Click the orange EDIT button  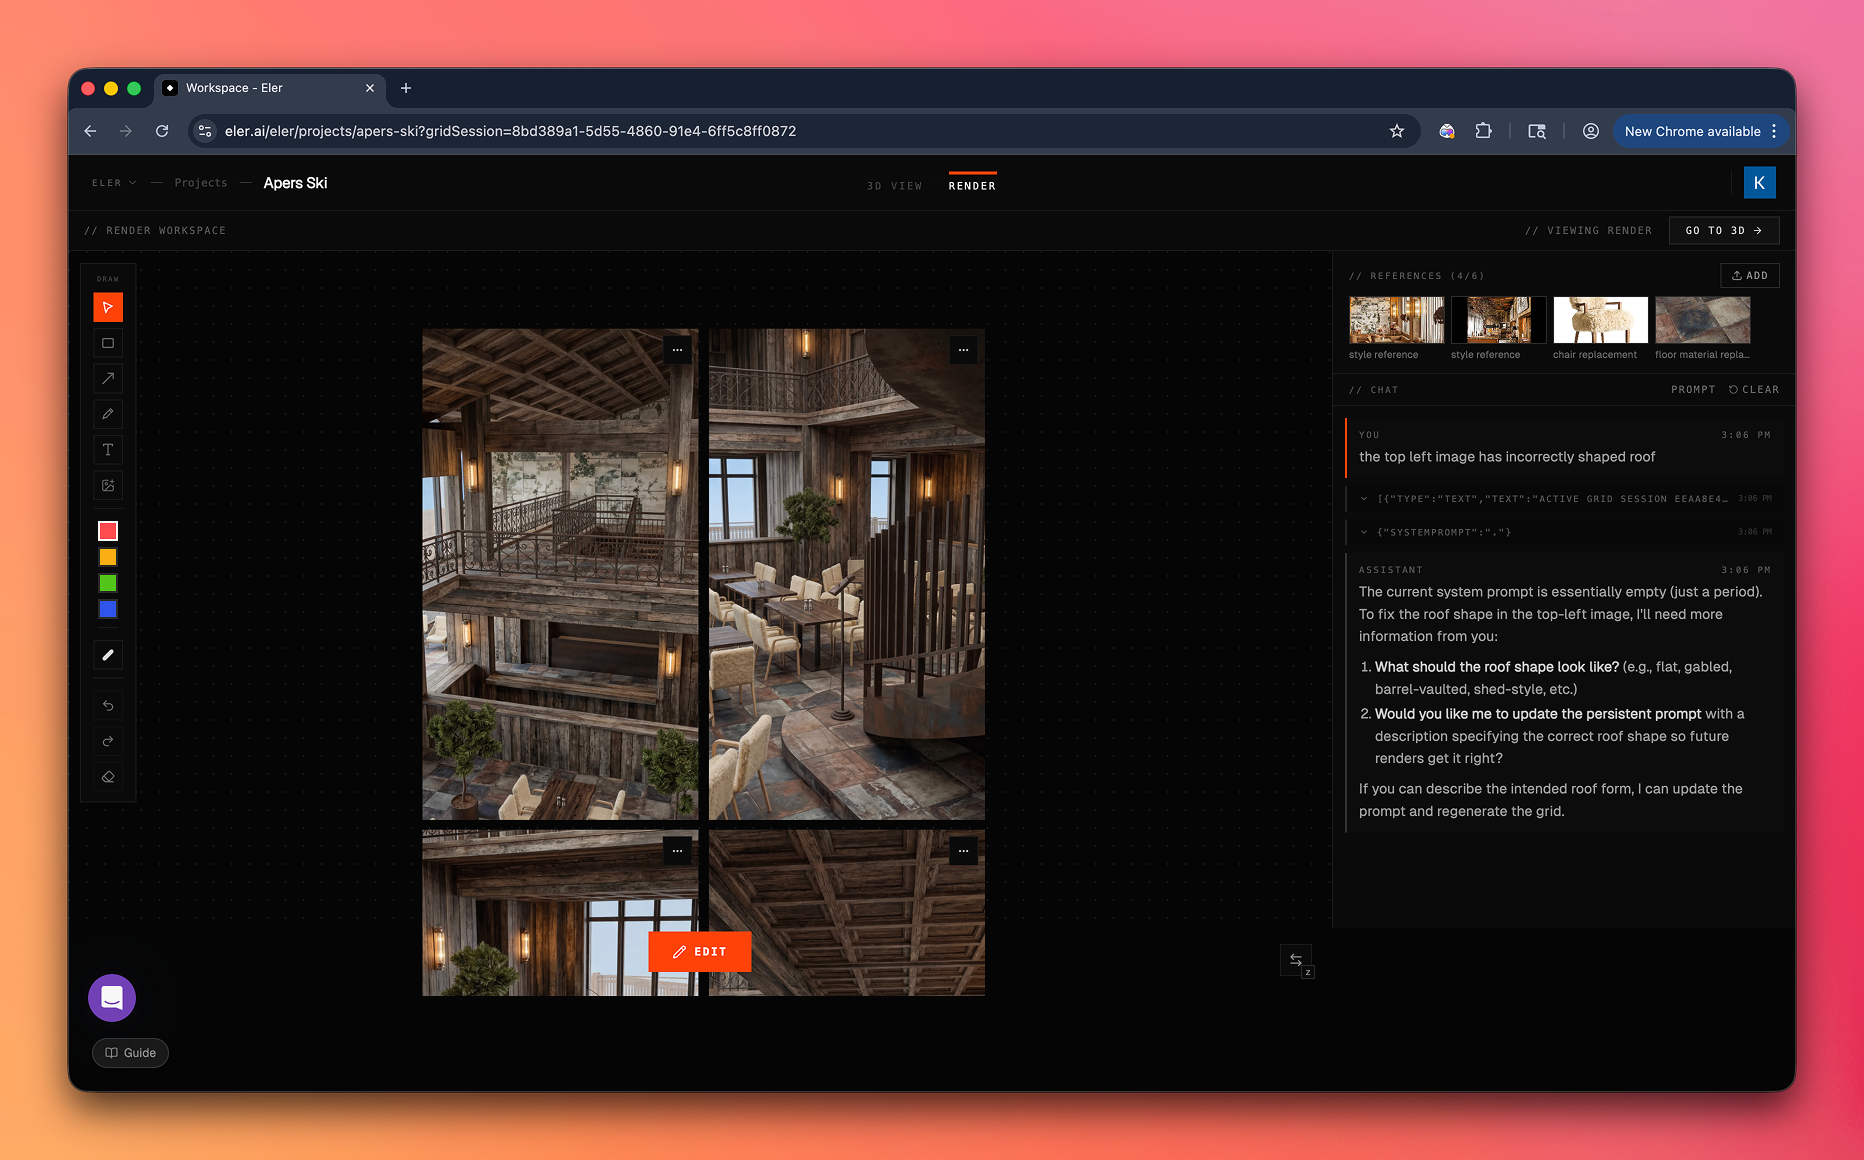pyautogui.click(x=699, y=952)
